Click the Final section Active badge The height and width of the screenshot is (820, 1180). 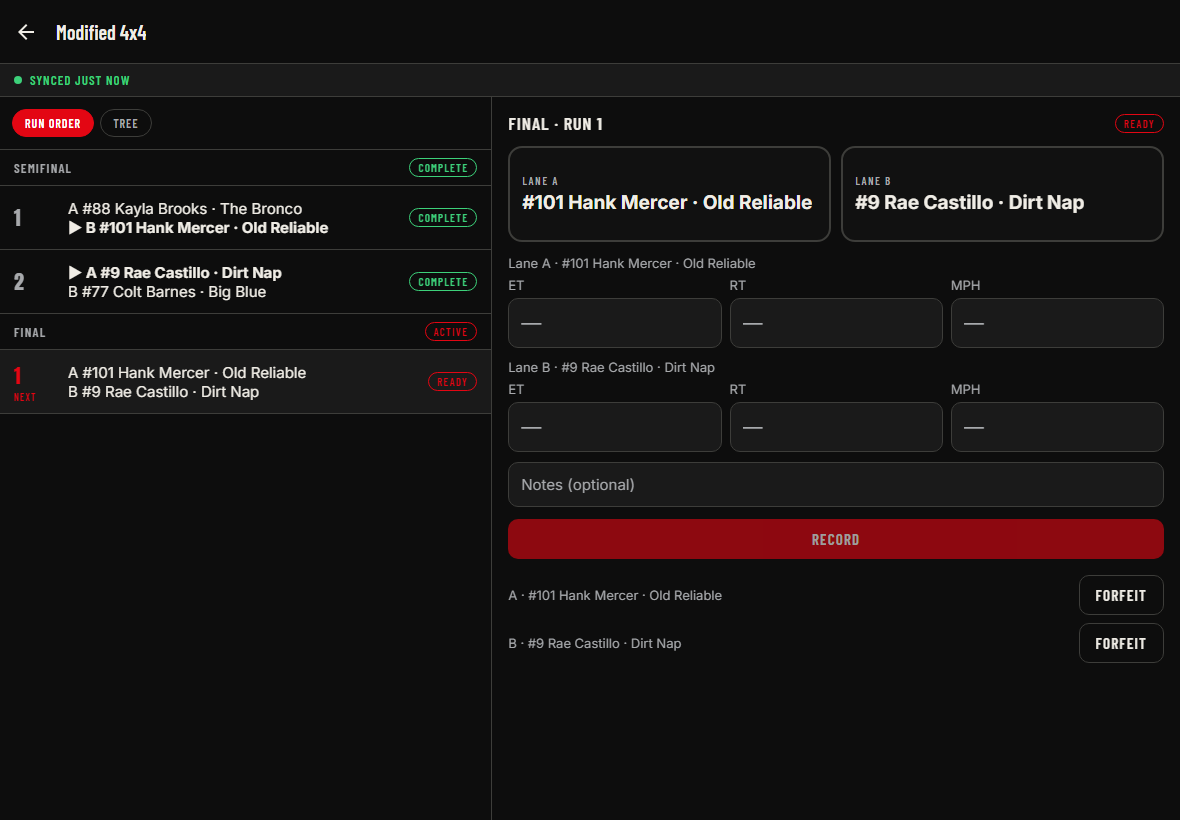coord(451,332)
